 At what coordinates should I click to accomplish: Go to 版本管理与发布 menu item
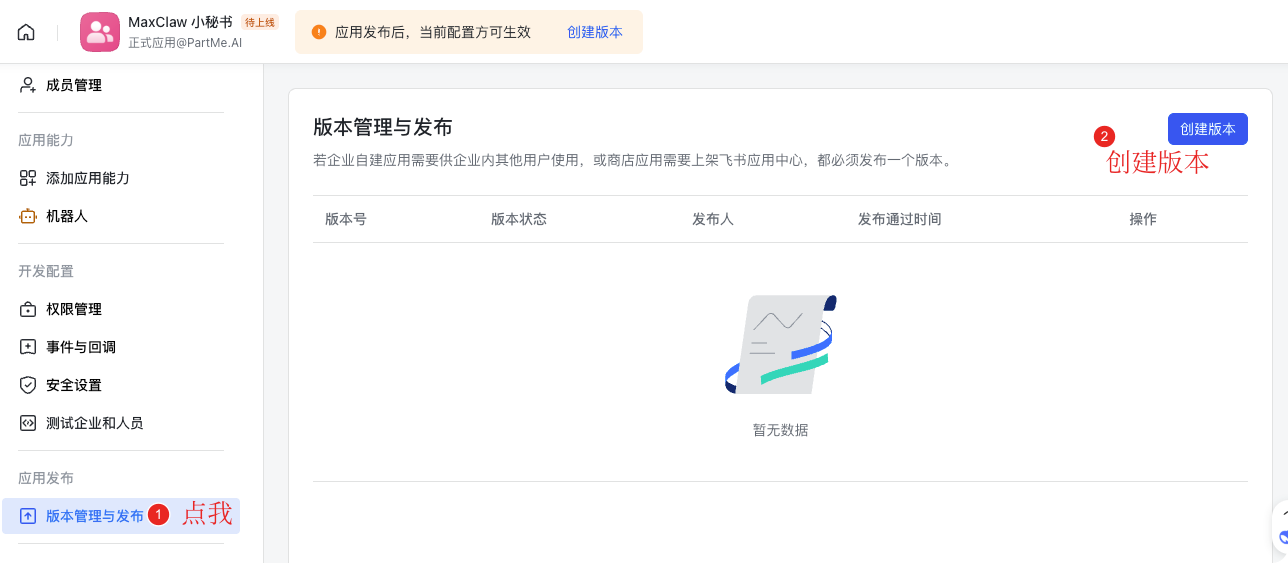click(x=95, y=516)
